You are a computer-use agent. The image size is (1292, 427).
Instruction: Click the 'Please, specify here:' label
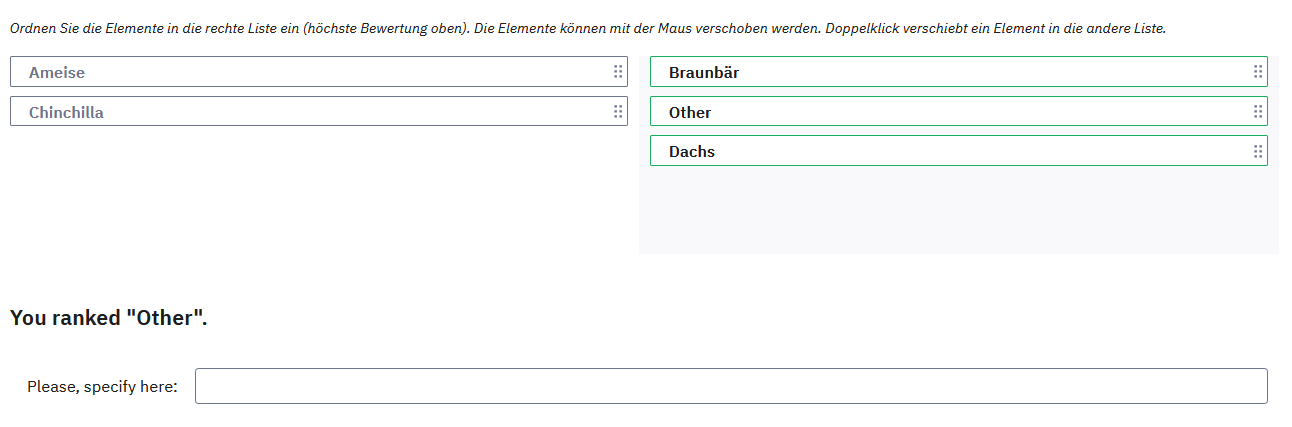point(102,387)
